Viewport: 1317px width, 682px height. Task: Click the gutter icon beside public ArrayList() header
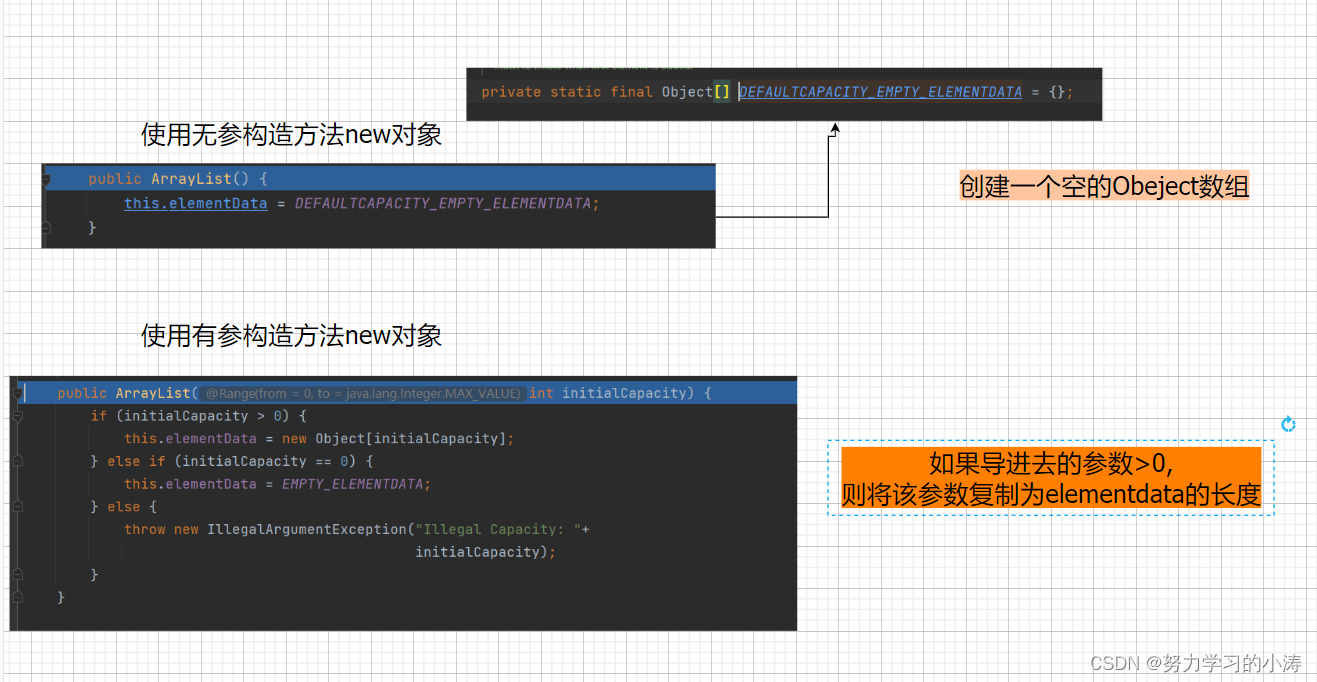pos(46,178)
